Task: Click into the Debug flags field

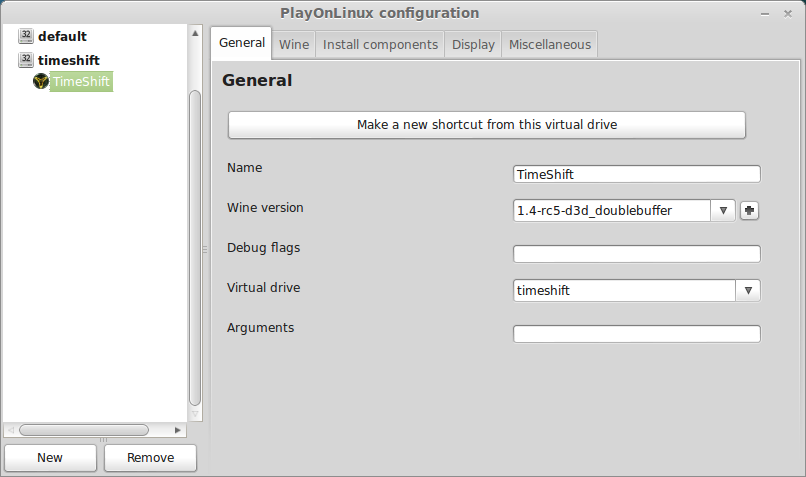Action: click(636, 254)
